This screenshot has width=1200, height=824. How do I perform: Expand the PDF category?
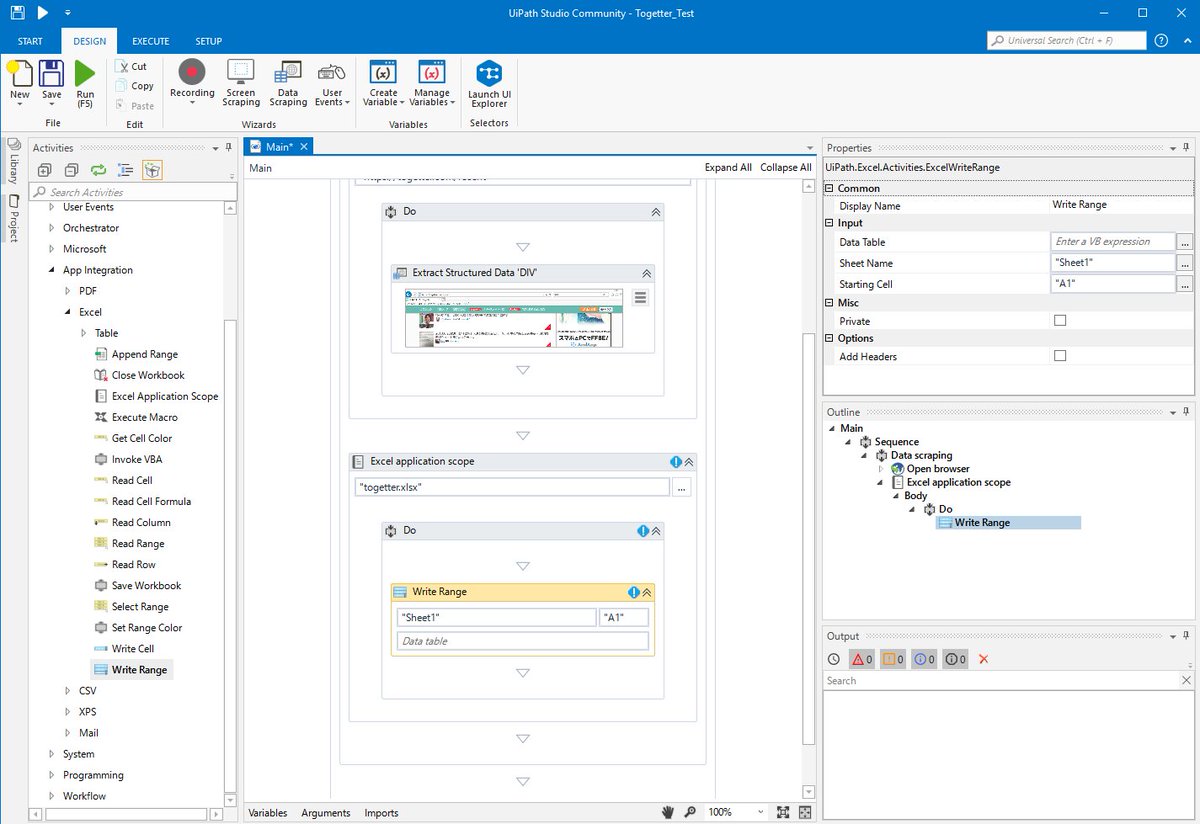click(x=68, y=291)
